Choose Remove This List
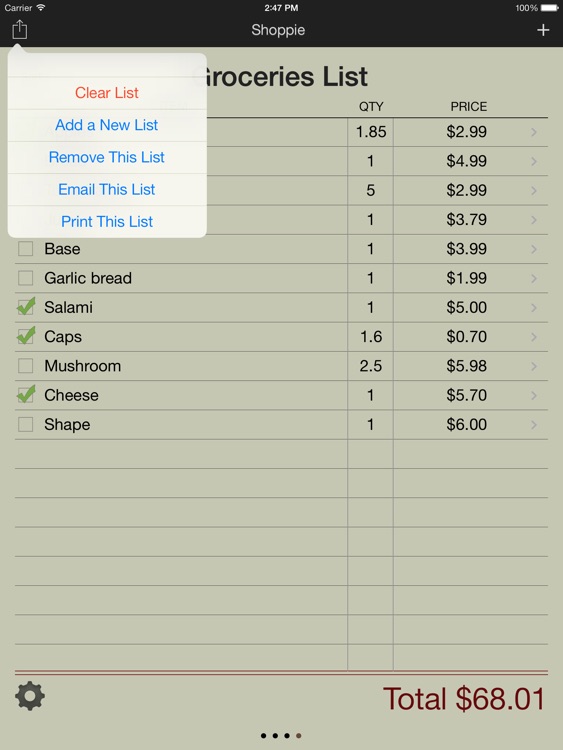563x750 pixels. click(107, 157)
